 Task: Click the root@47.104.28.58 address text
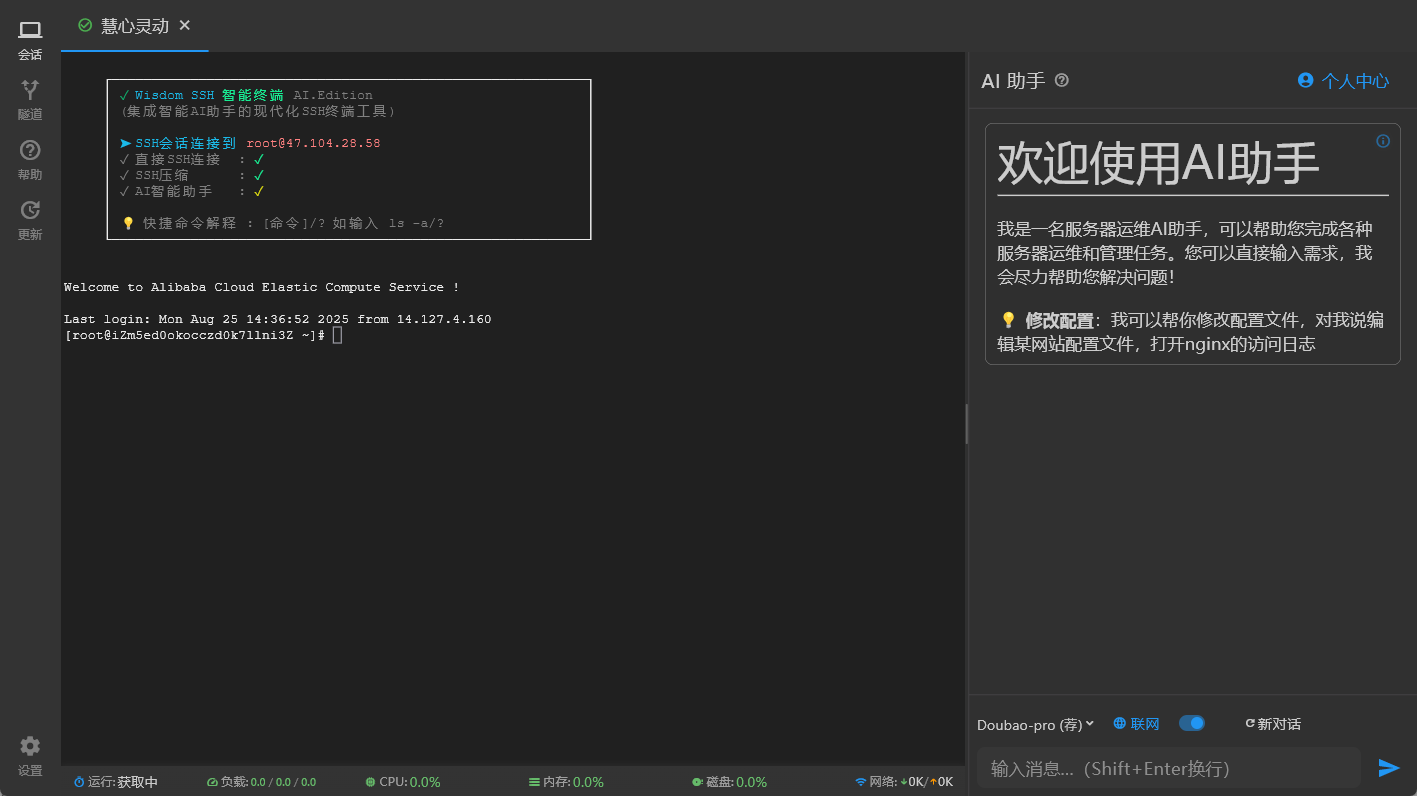pos(313,143)
